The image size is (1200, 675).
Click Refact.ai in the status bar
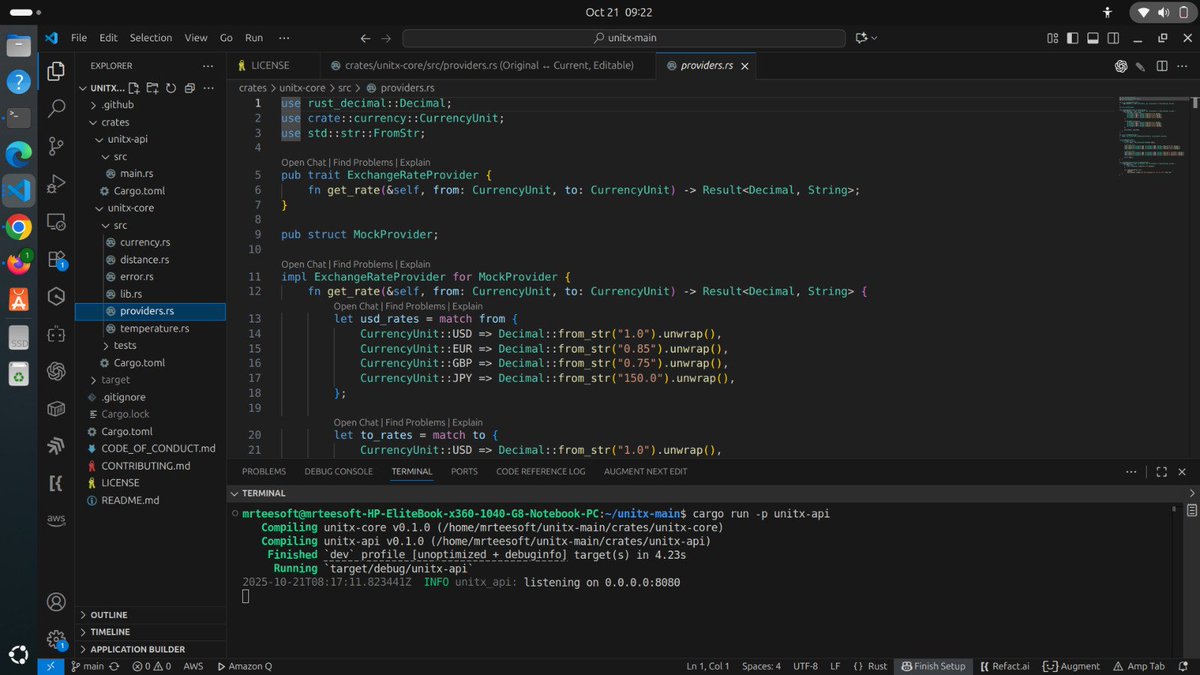(x=1003, y=666)
